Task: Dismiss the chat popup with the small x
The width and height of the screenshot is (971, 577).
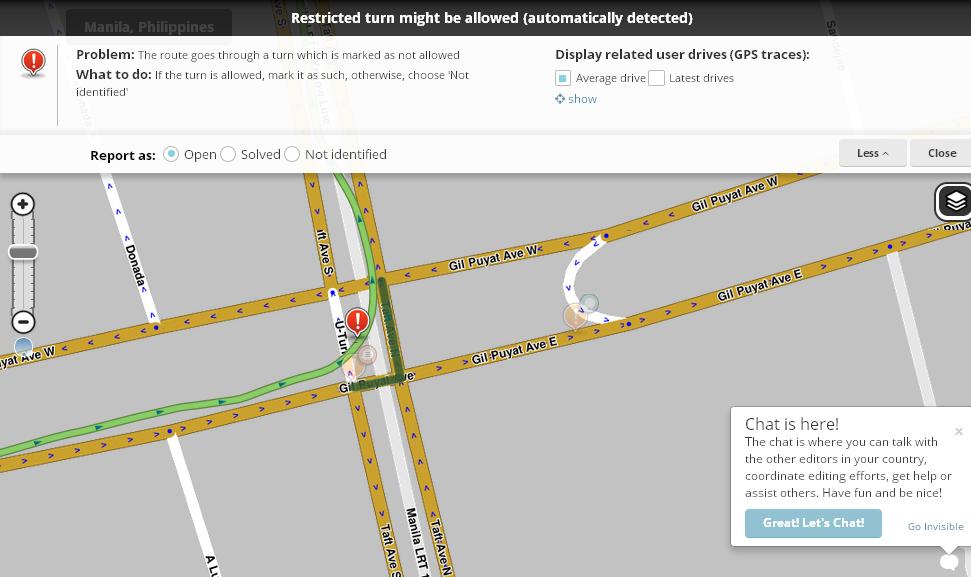Action: (958, 432)
